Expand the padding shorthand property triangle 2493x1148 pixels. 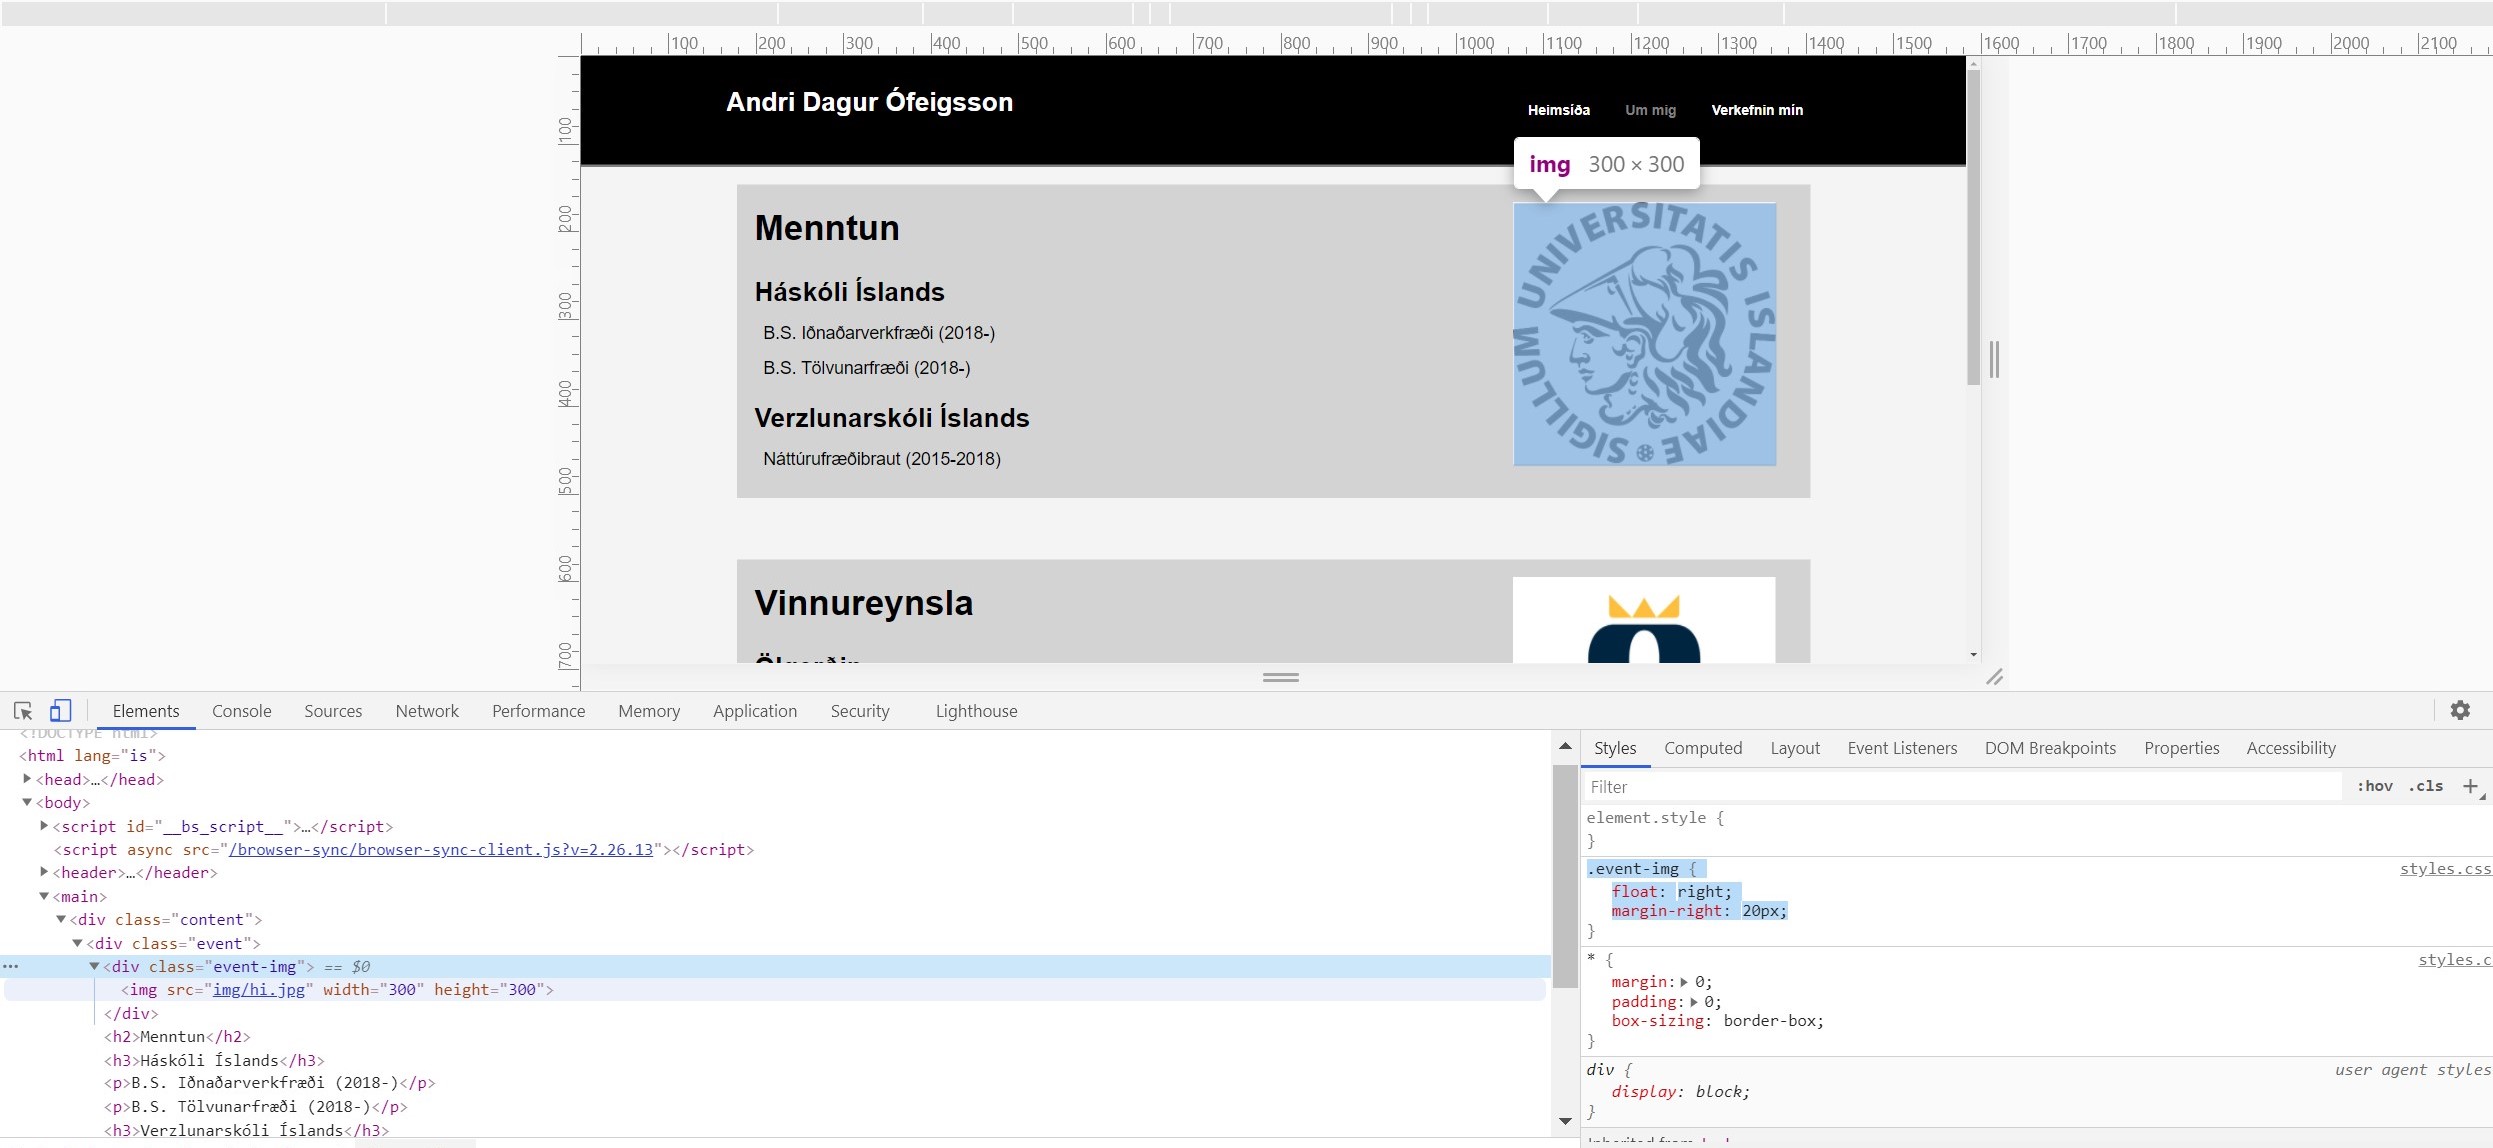pyautogui.click(x=1694, y=1002)
